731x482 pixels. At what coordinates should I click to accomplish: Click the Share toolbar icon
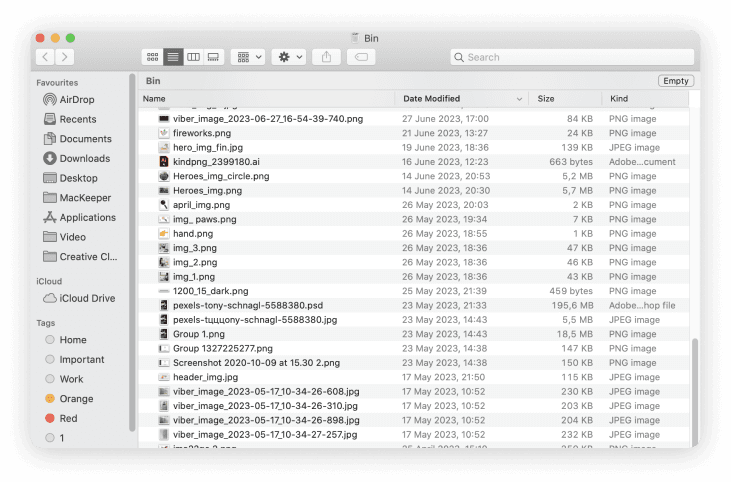(326, 57)
